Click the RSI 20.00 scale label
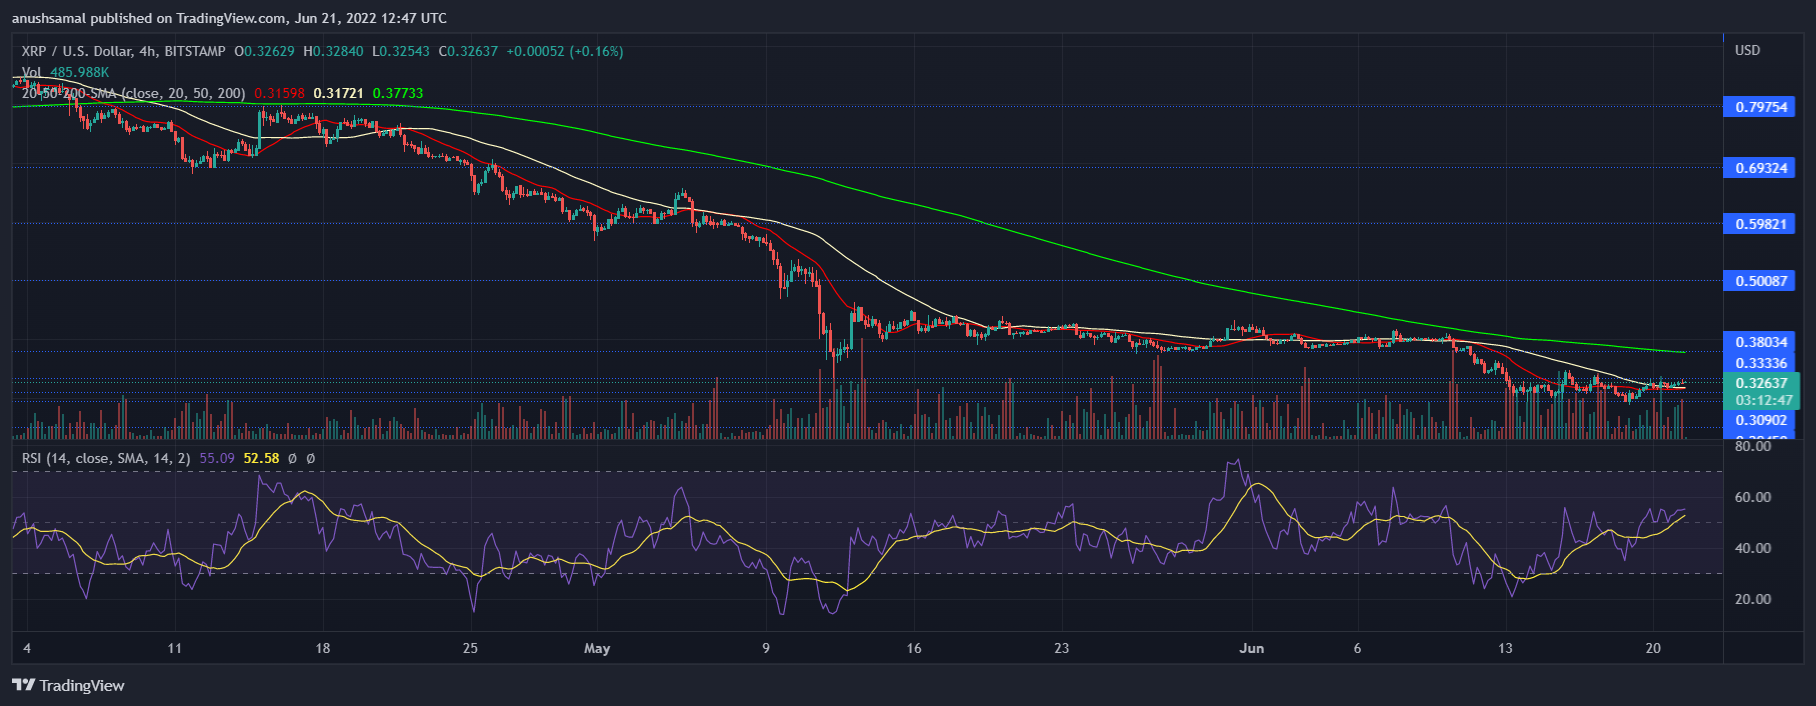Image resolution: width=1816 pixels, height=706 pixels. click(1752, 599)
